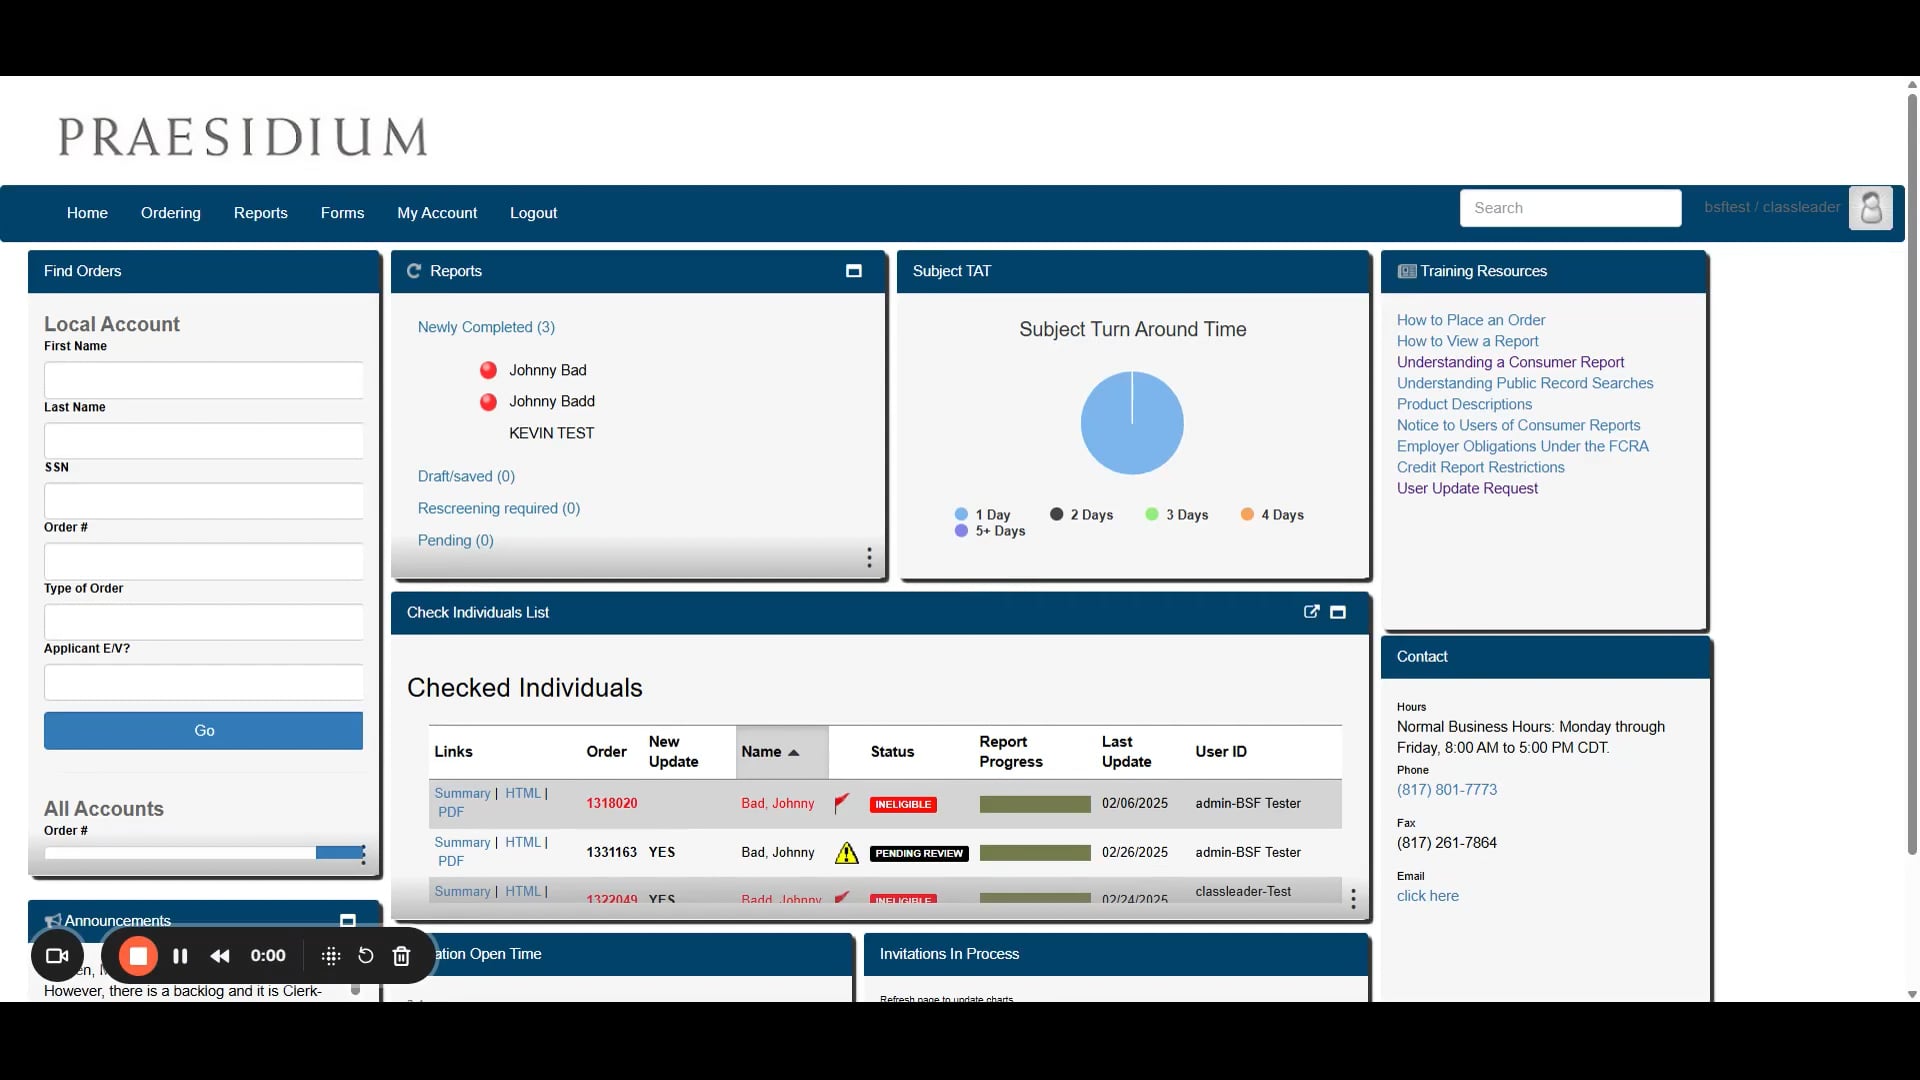Click the pending review warning triangle icon

pyautogui.click(x=846, y=853)
